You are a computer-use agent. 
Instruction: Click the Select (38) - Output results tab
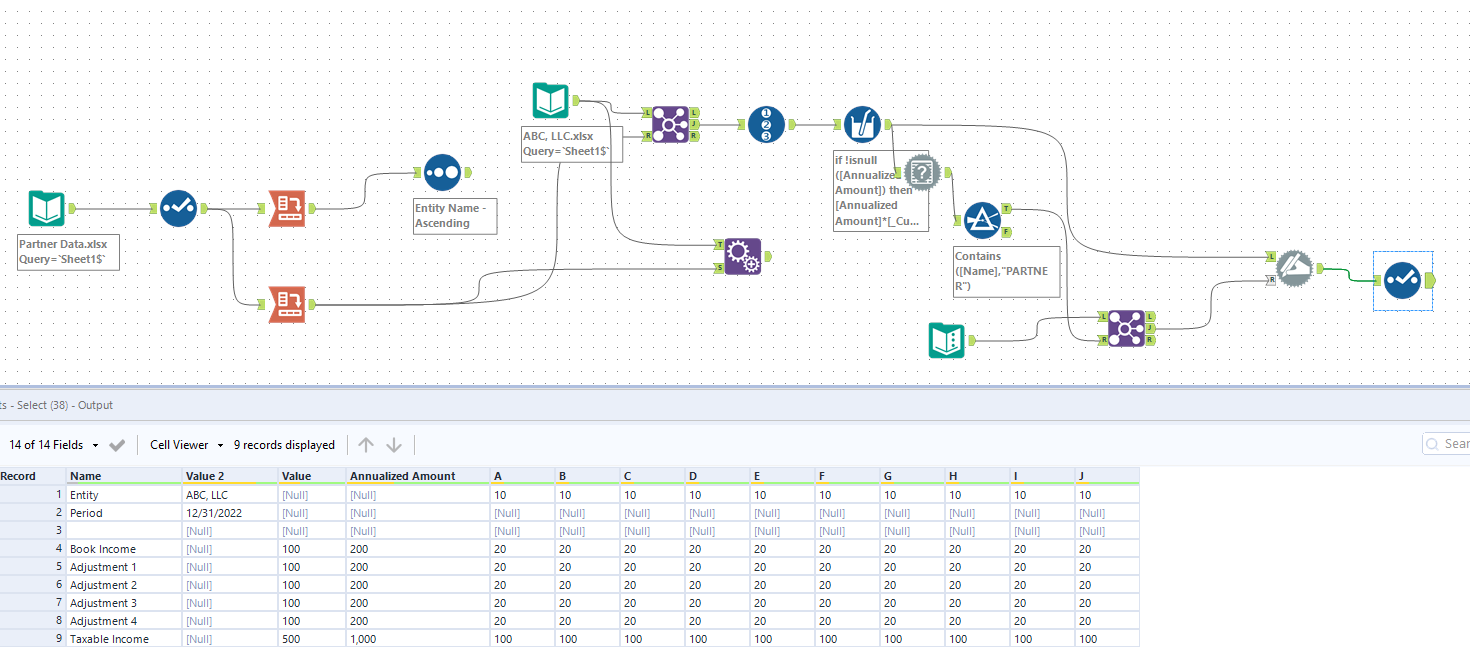coord(55,404)
